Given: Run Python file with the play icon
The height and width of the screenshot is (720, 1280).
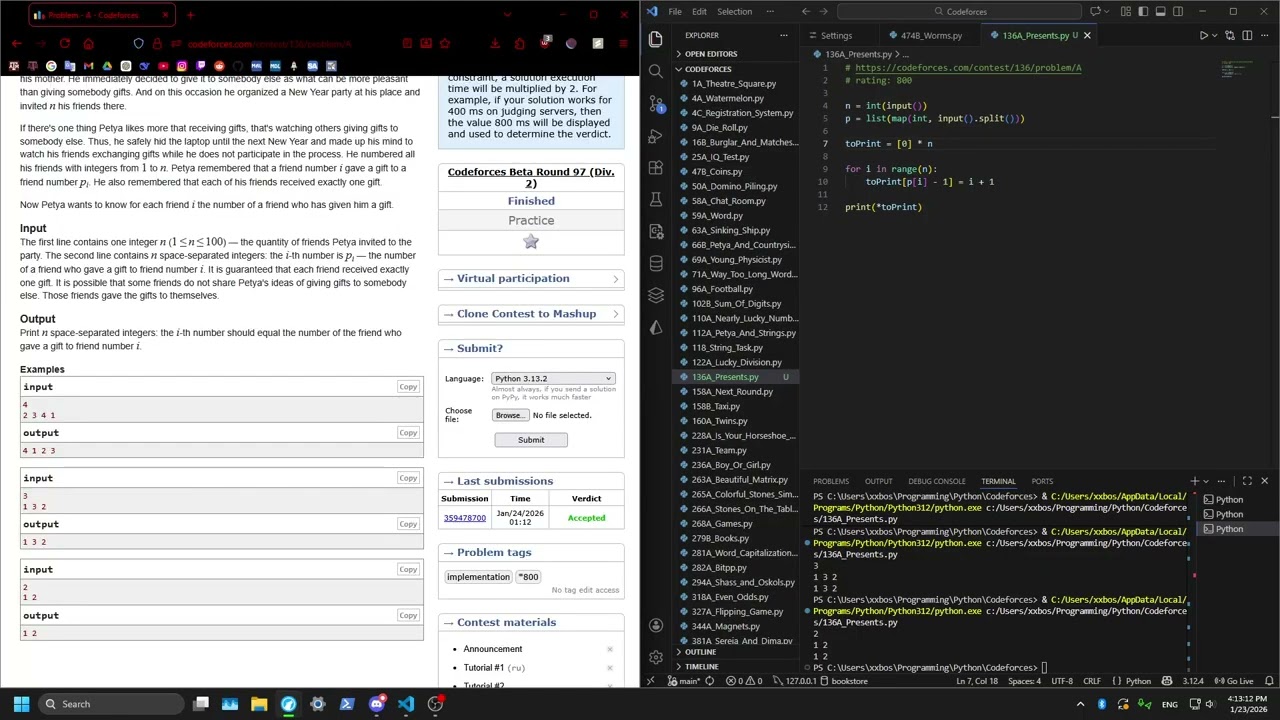Looking at the screenshot, I should [x=1204, y=35].
